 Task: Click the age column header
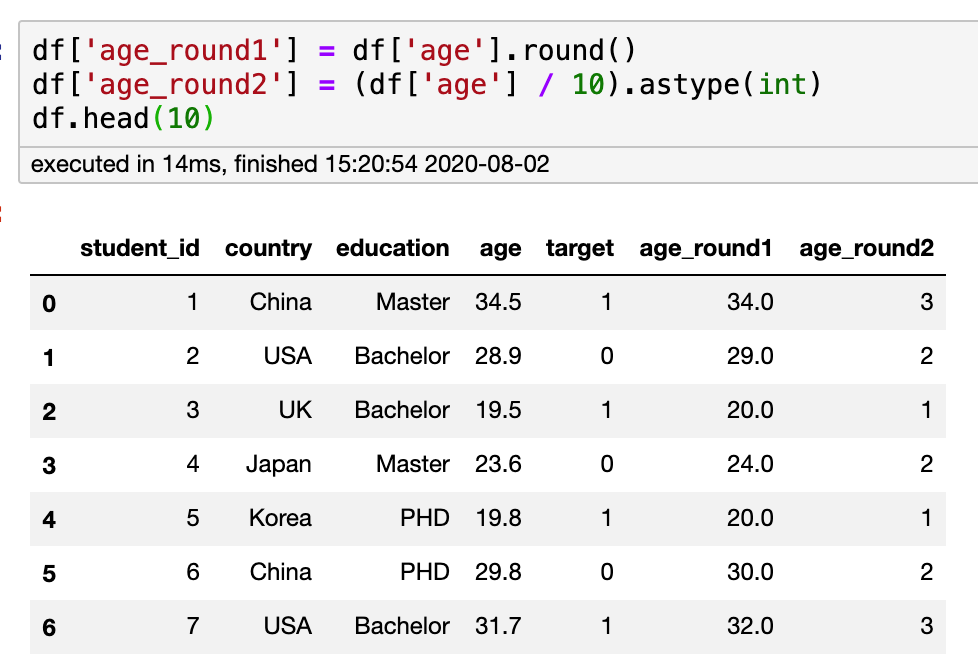pyautogui.click(x=500, y=248)
